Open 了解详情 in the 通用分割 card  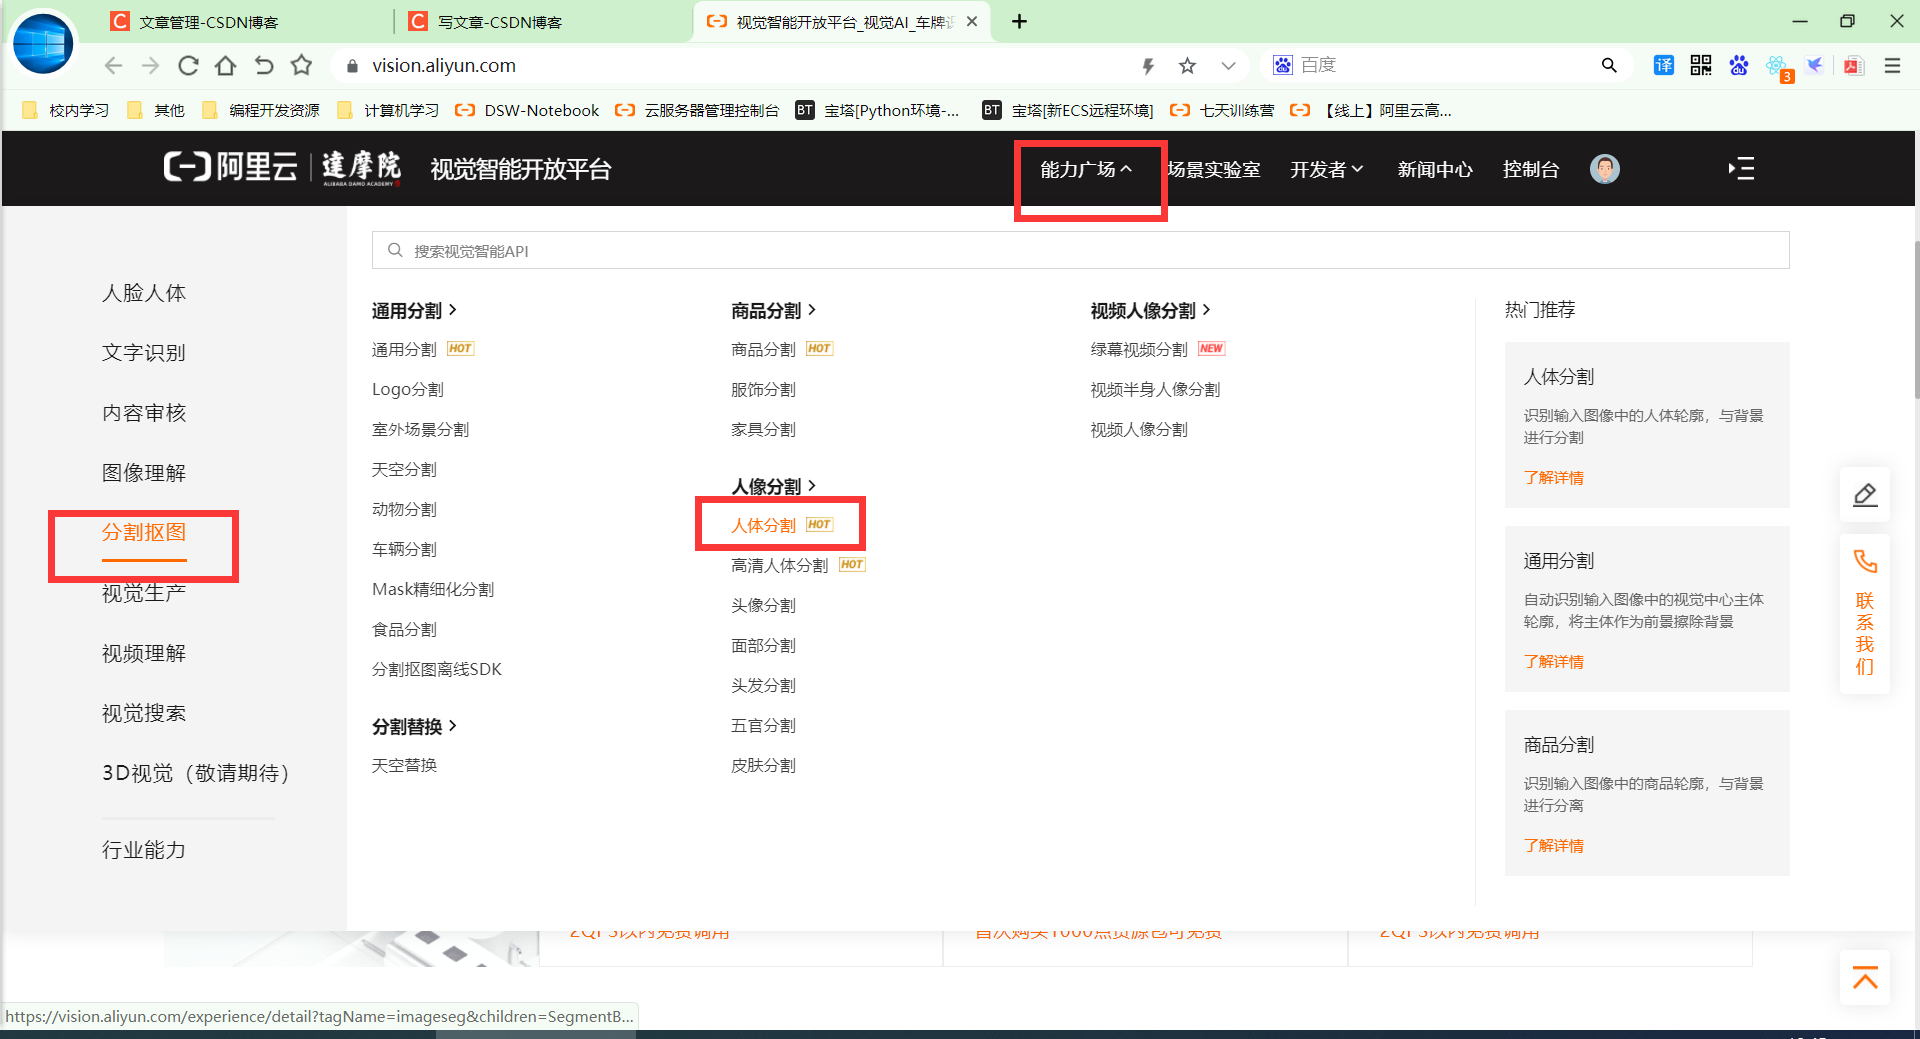pyautogui.click(x=1554, y=662)
